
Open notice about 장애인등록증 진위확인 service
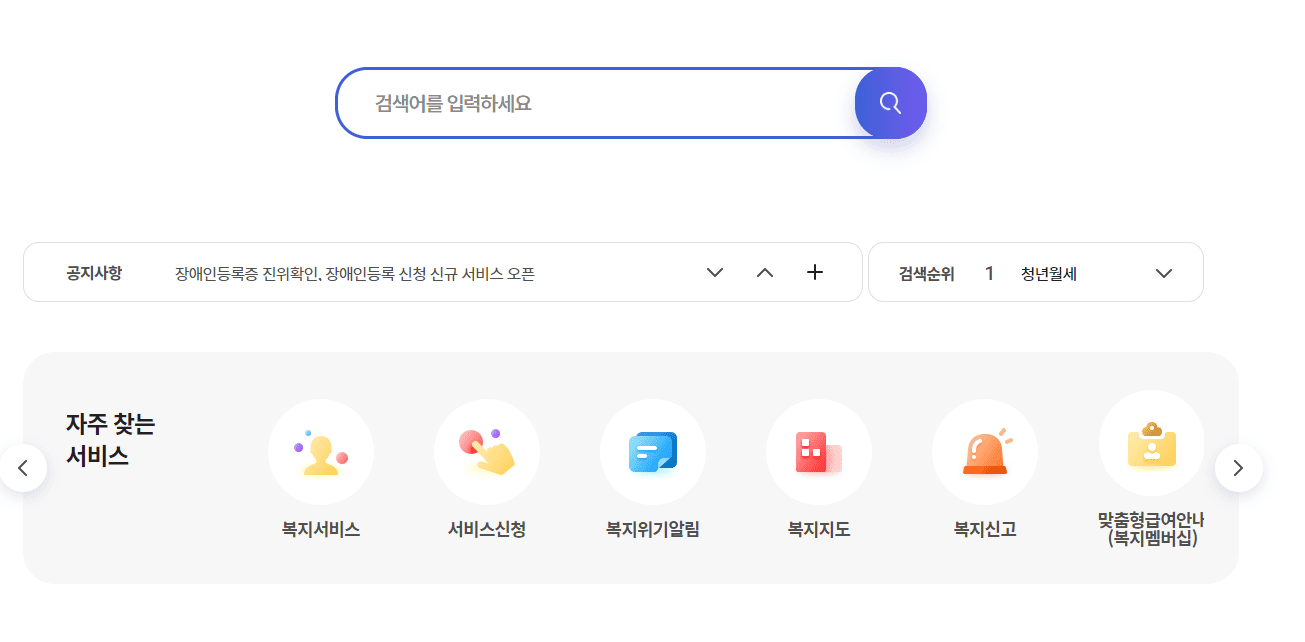[x=355, y=274]
